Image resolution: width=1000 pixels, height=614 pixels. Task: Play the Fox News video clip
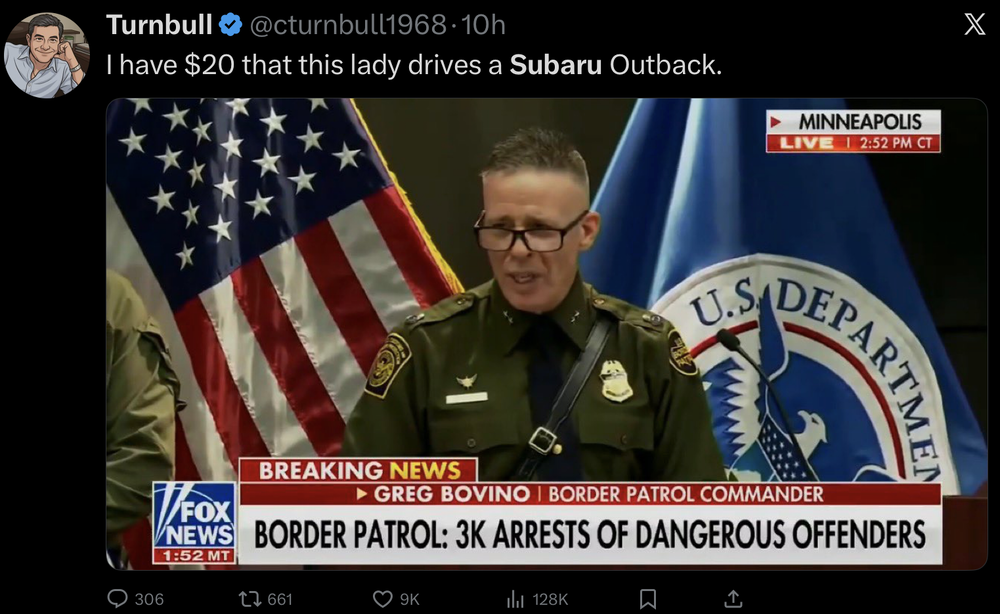[547, 333]
